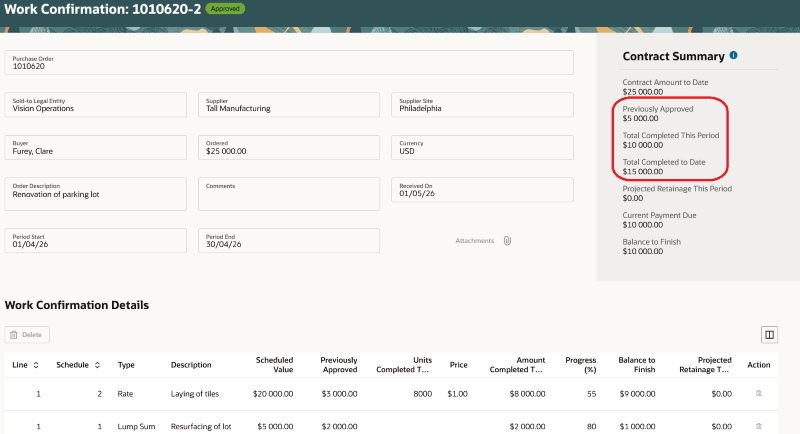Sort the table by the Schedule column arrows
The image size is (800, 434).
[97, 365]
